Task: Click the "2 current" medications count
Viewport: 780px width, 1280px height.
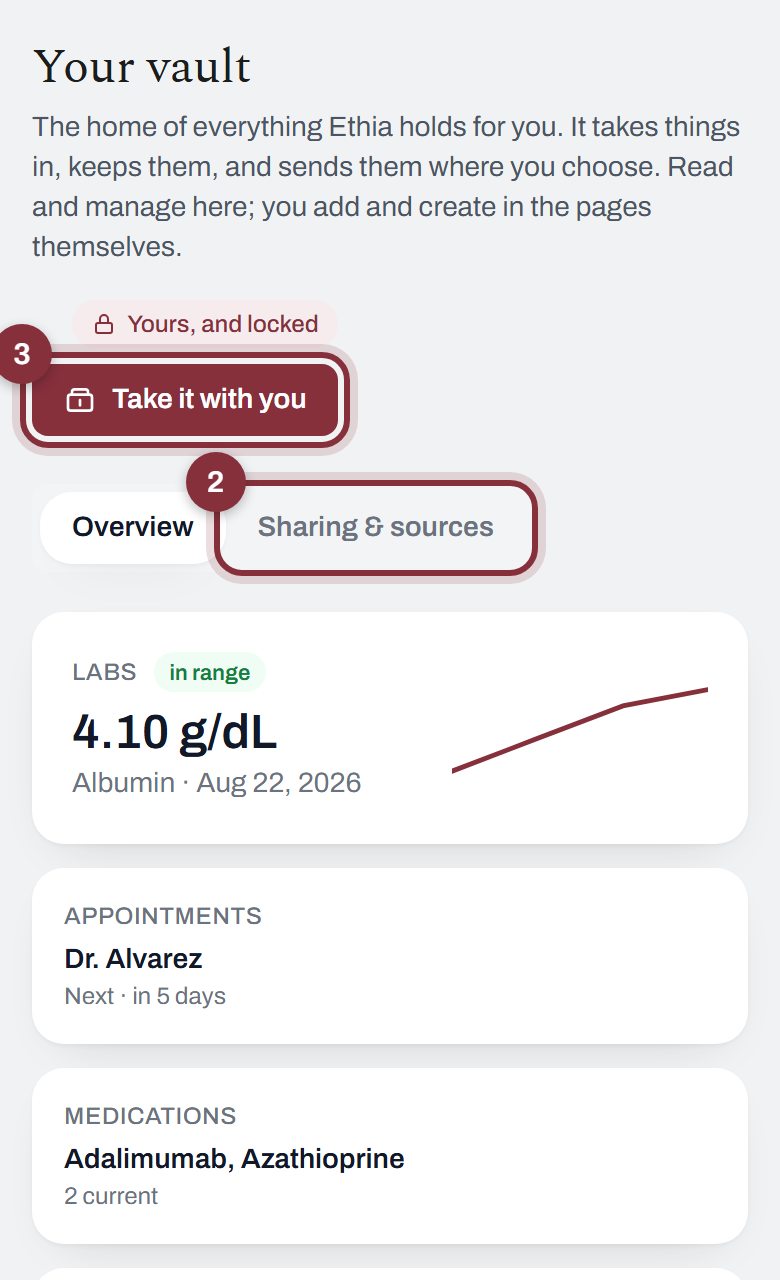Action: (111, 1196)
